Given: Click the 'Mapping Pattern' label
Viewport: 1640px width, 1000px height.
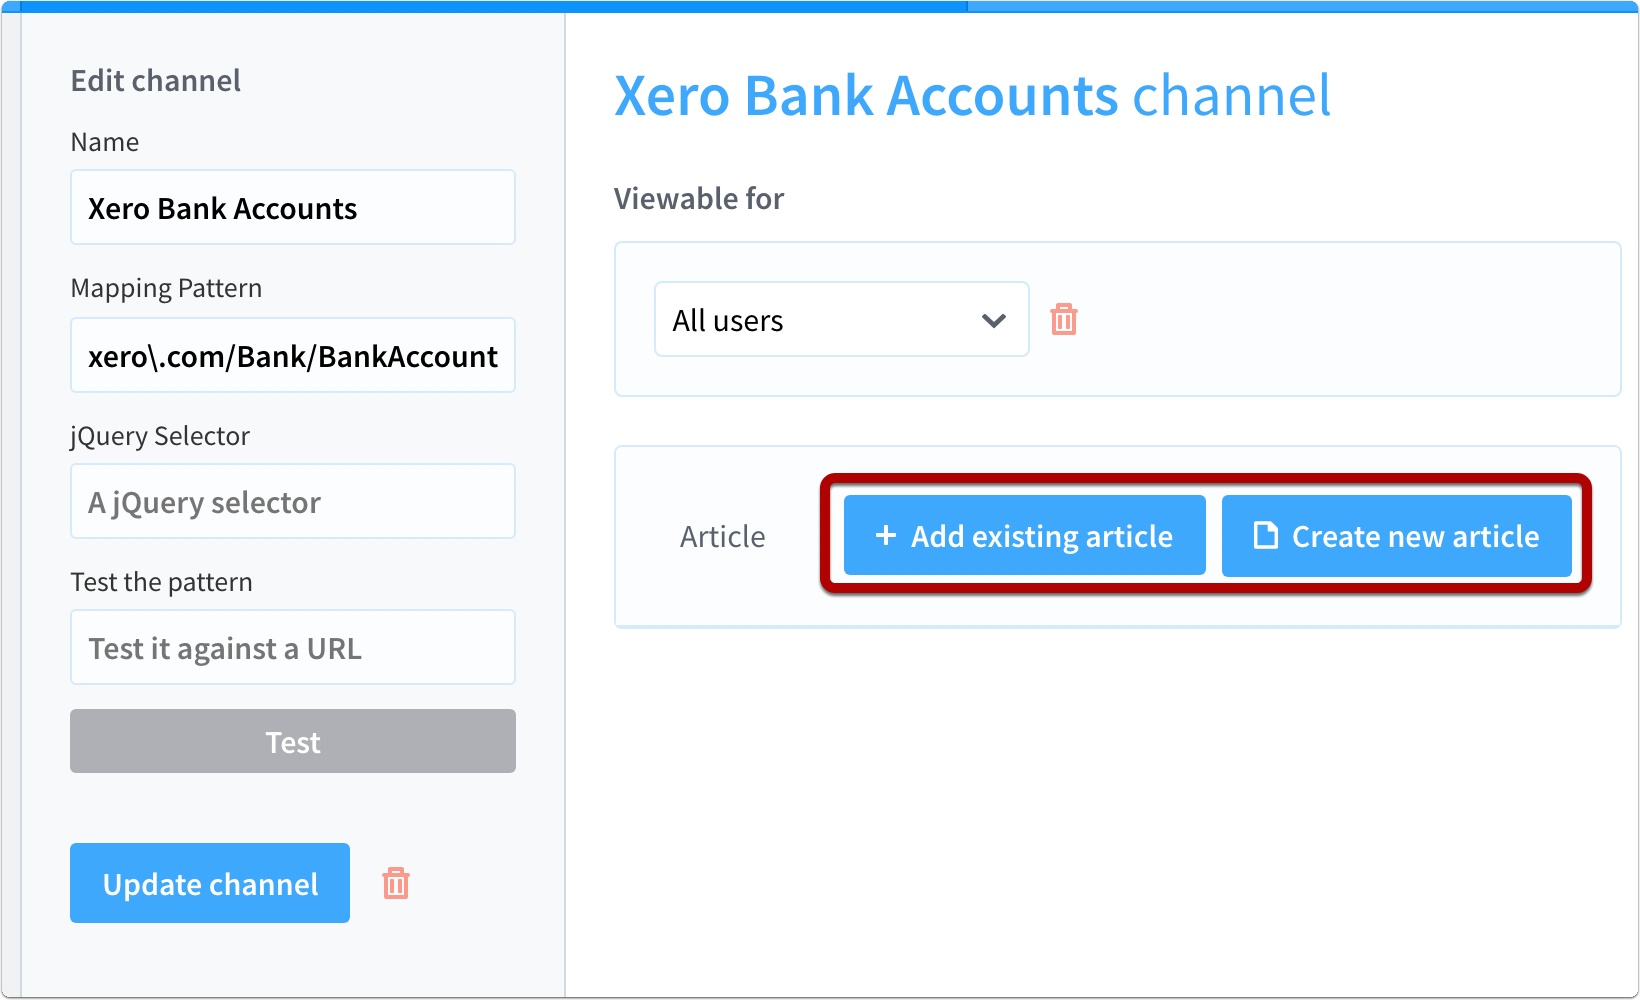Looking at the screenshot, I should click(166, 288).
